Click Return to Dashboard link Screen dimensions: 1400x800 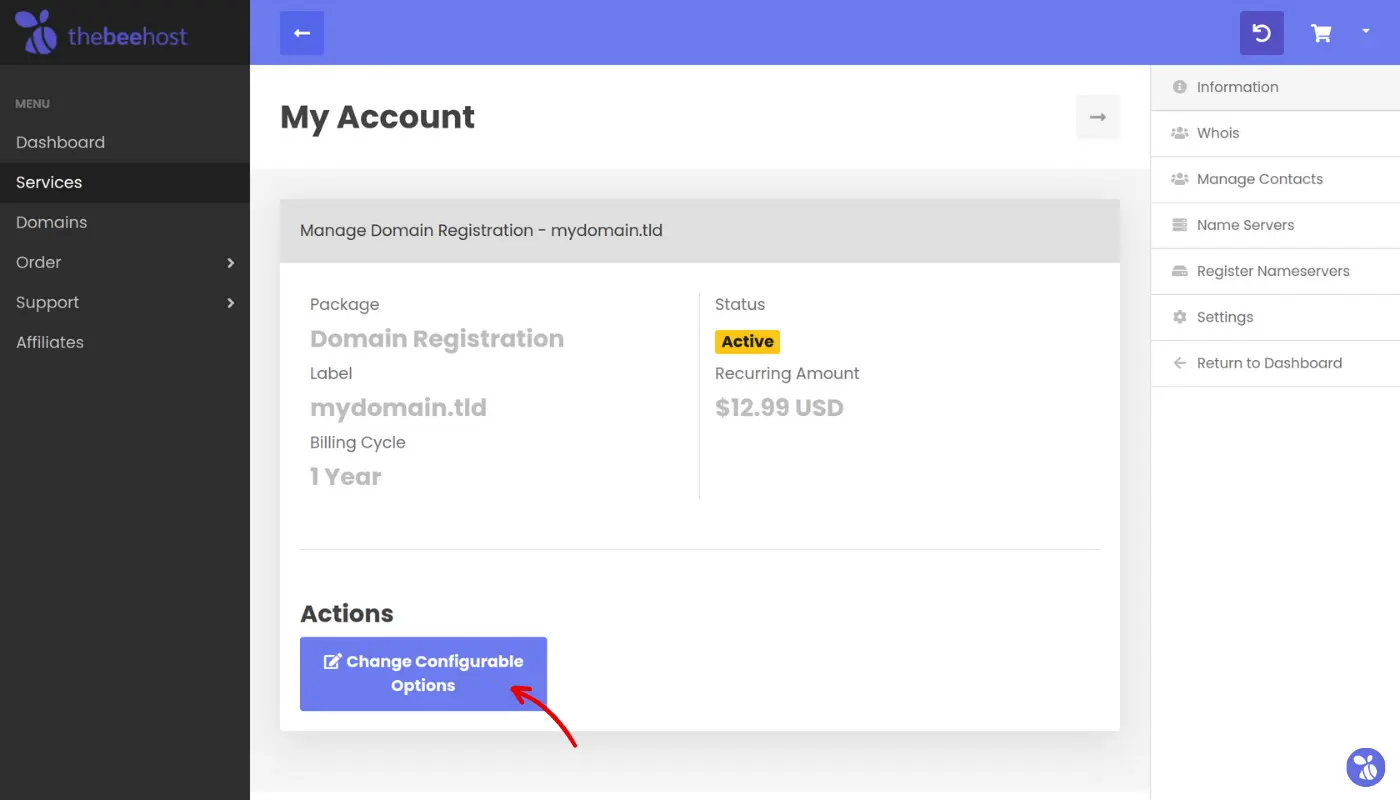tap(1268, 363)
